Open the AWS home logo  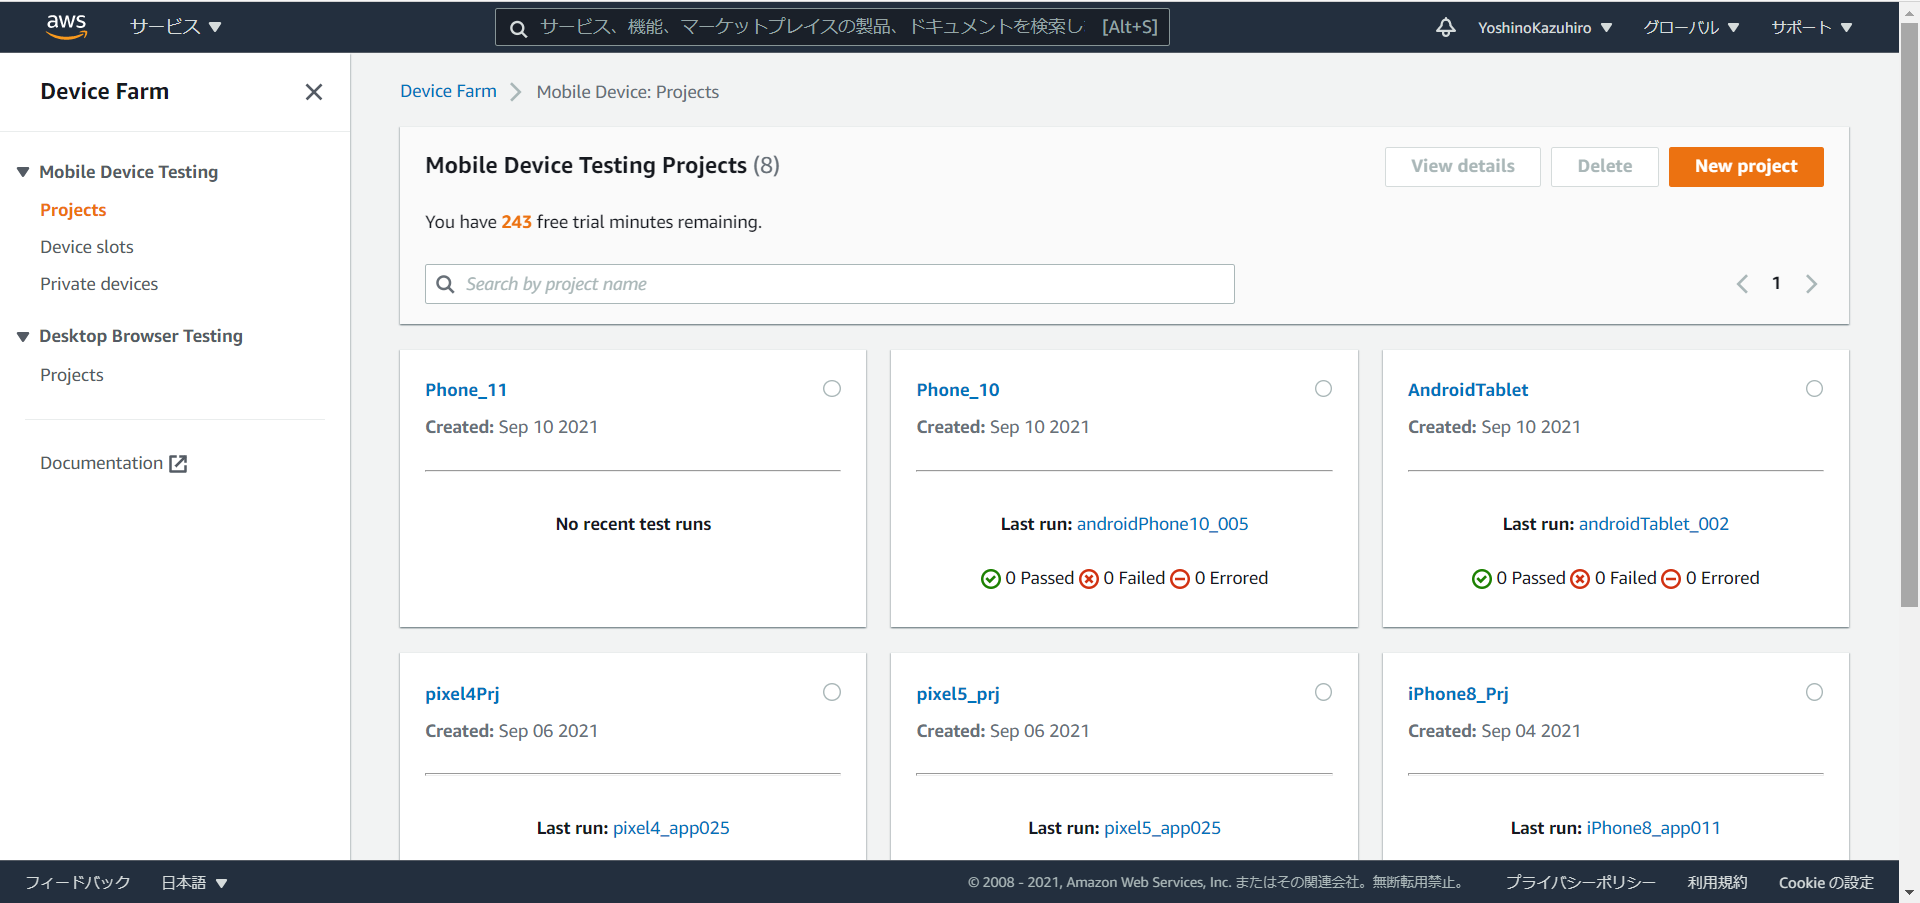tap(66, 26)
